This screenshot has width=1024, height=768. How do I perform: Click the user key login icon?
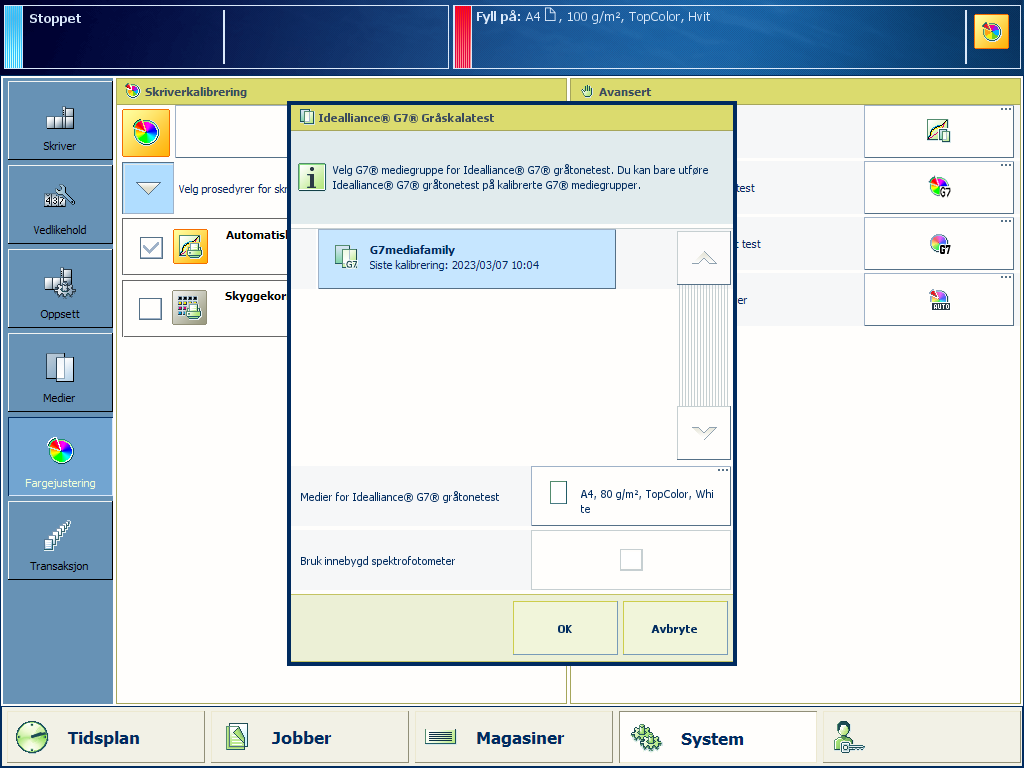click(848, 737)
